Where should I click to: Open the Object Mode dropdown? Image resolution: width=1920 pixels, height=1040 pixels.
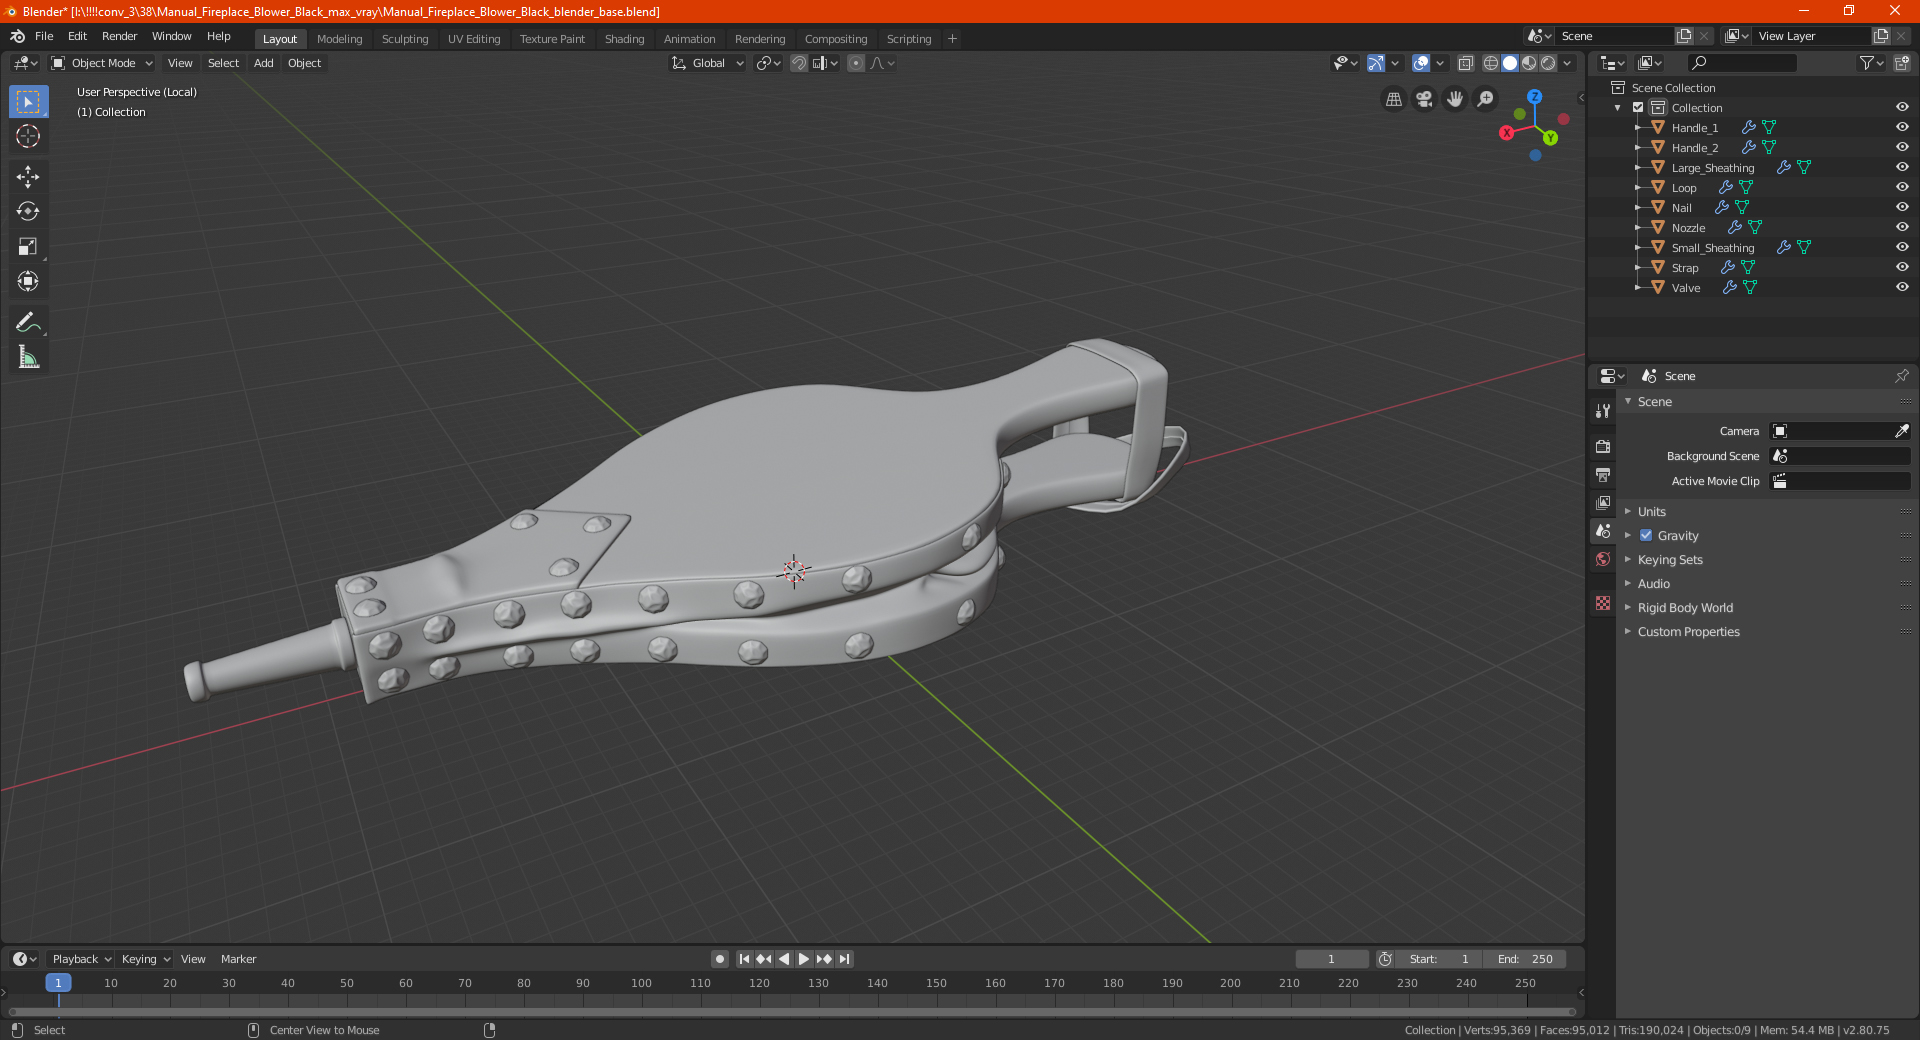pyautogui.click(x=101, y=63)
